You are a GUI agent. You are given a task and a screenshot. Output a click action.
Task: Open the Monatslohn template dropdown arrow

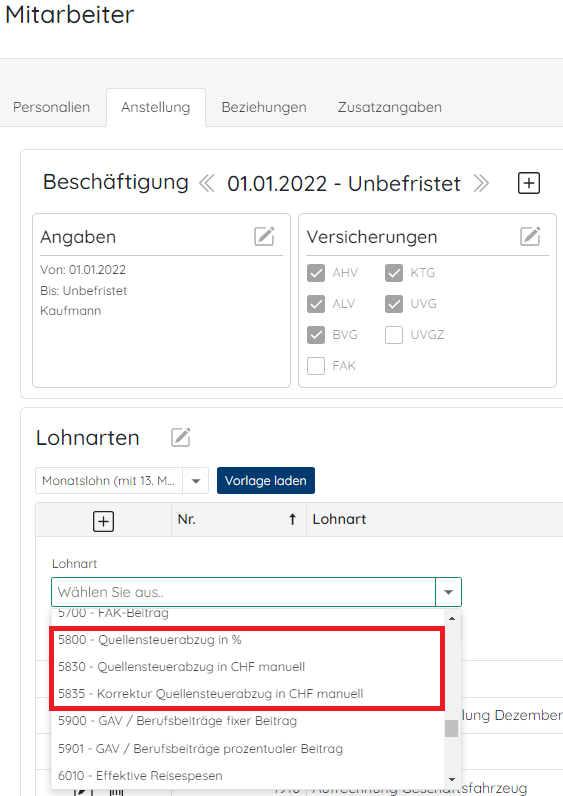point(196,481)
